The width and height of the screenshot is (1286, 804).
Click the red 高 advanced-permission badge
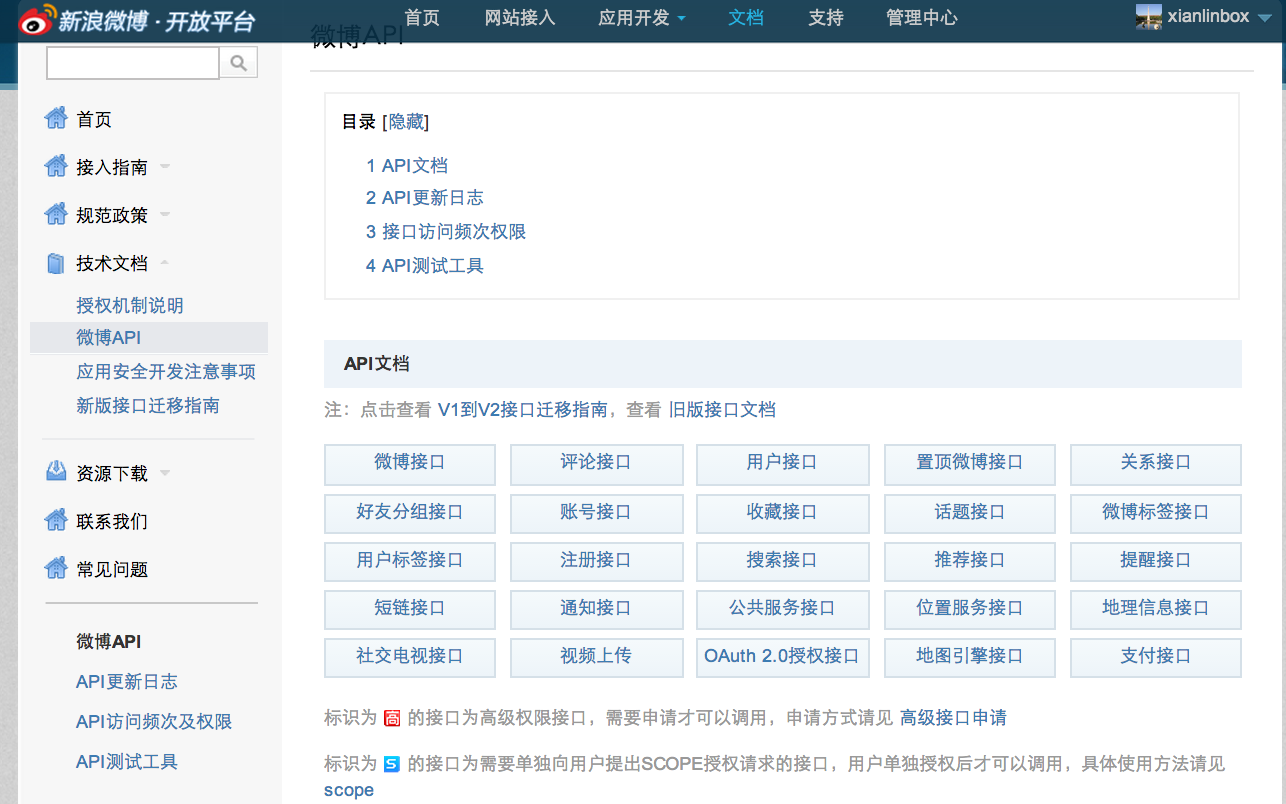pyautogui.click(x=392, y=717)
